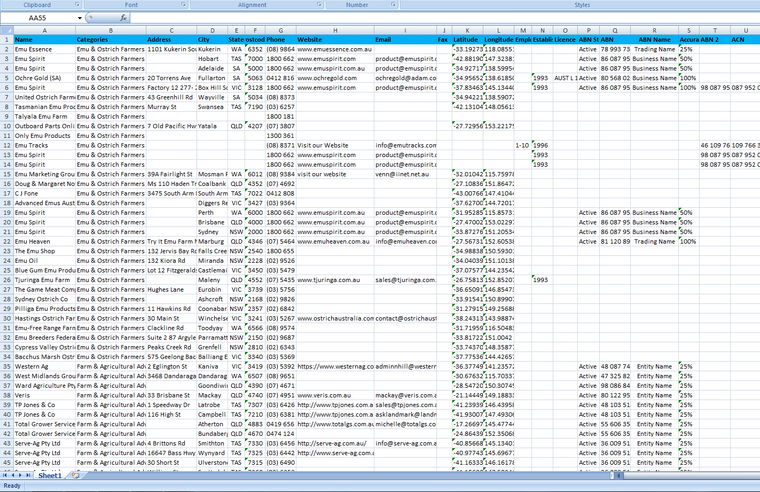The height and width of the screenshot is (492, 760).
Task: Jump to last sheet with navigation arrow
Action: tap(28, 475)
